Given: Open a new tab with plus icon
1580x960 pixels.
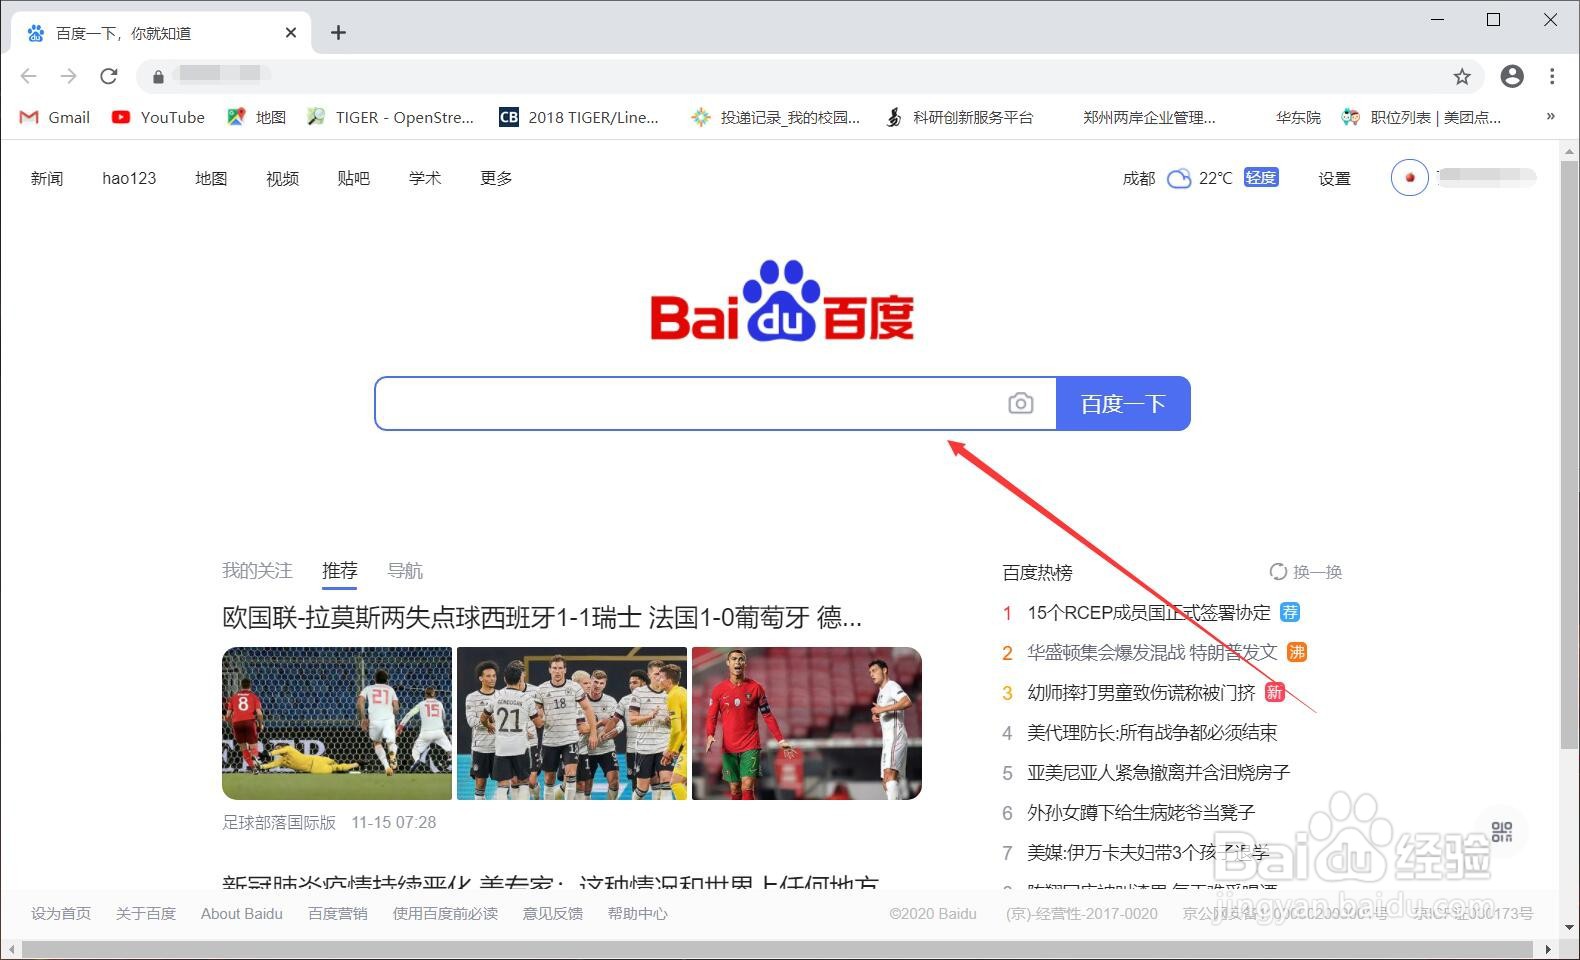Looking at the screenshot, I should [338, 33].
